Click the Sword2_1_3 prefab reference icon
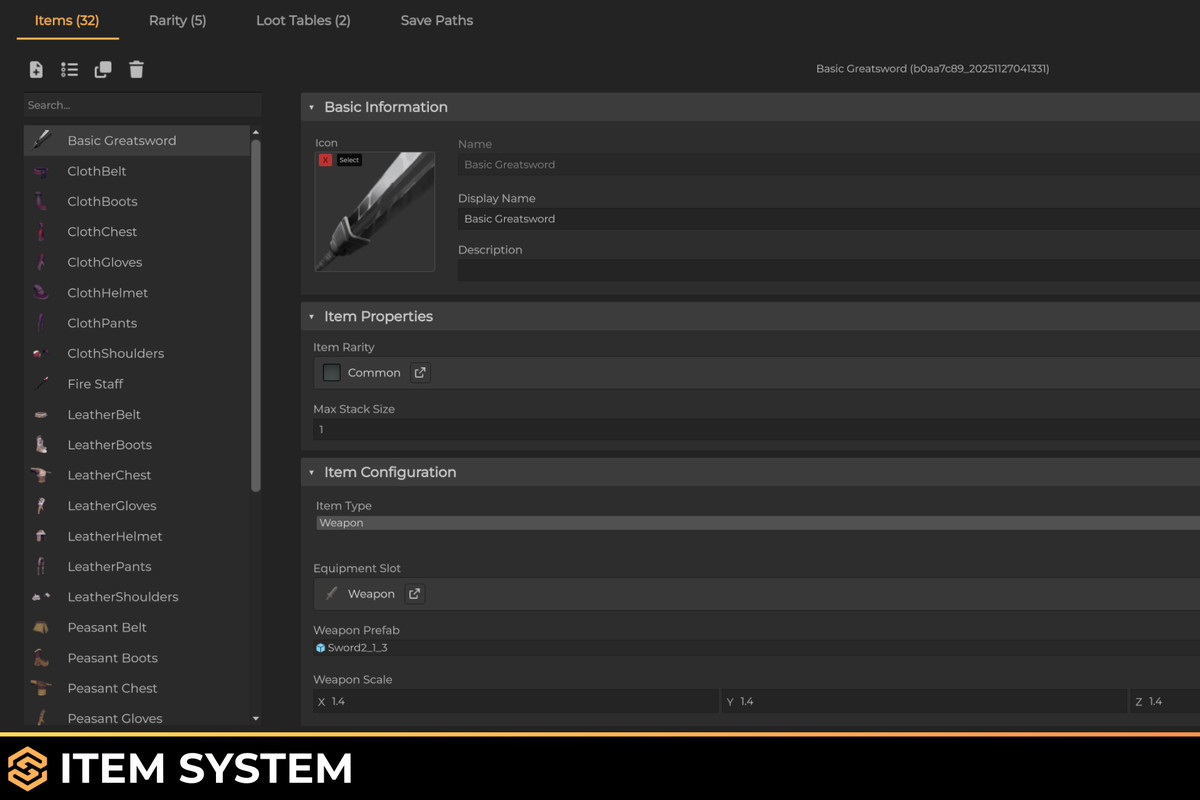This screenshot has width=1200, height=800. 321,647
